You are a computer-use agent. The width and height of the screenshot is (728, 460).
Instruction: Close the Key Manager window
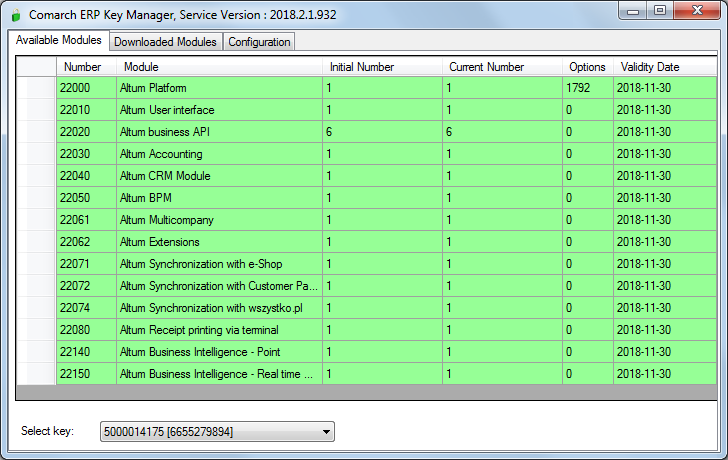[697, 10]
